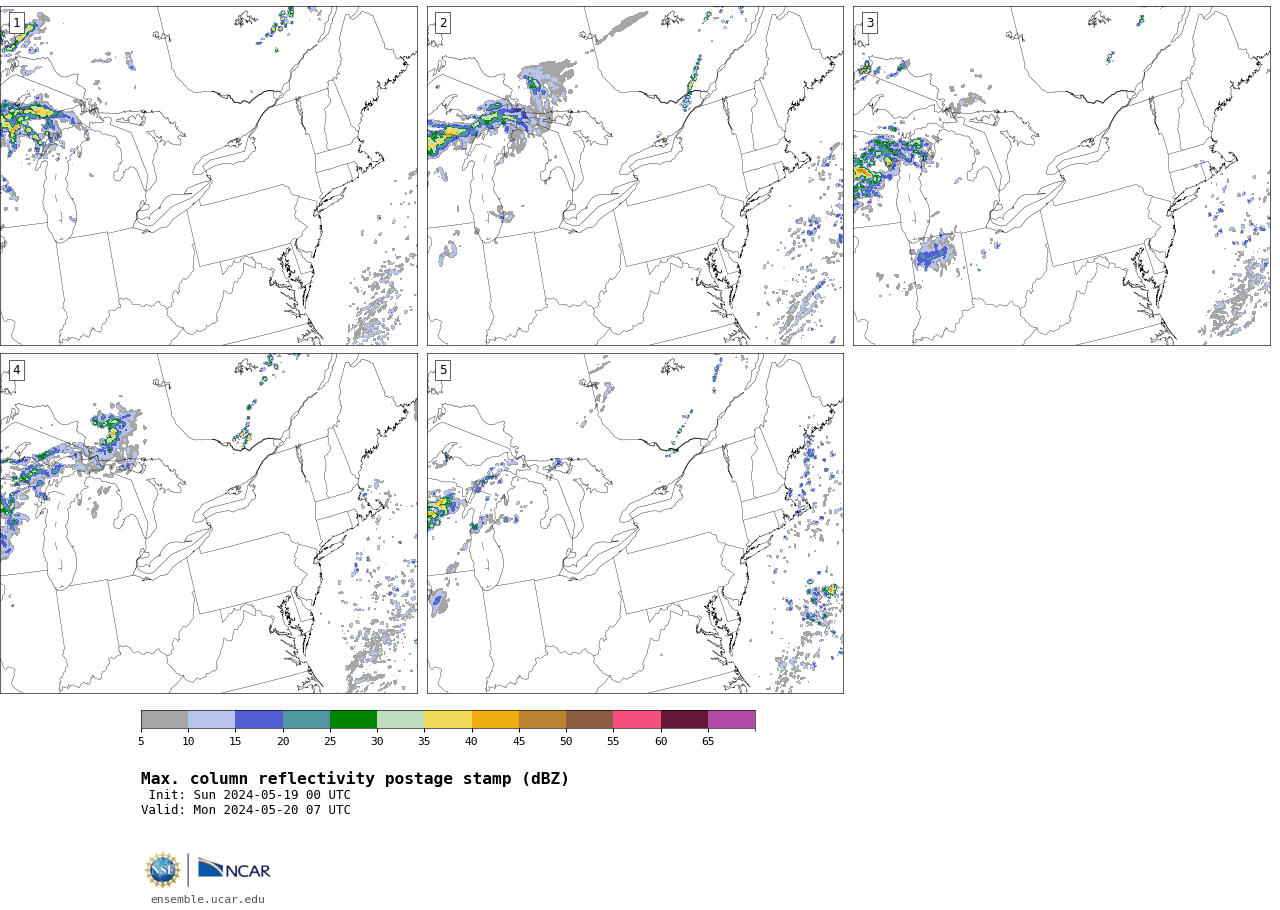Open ensemble member 1 reflectivity map
Screen dimensions: 1280x910
(x=208, y=176)
